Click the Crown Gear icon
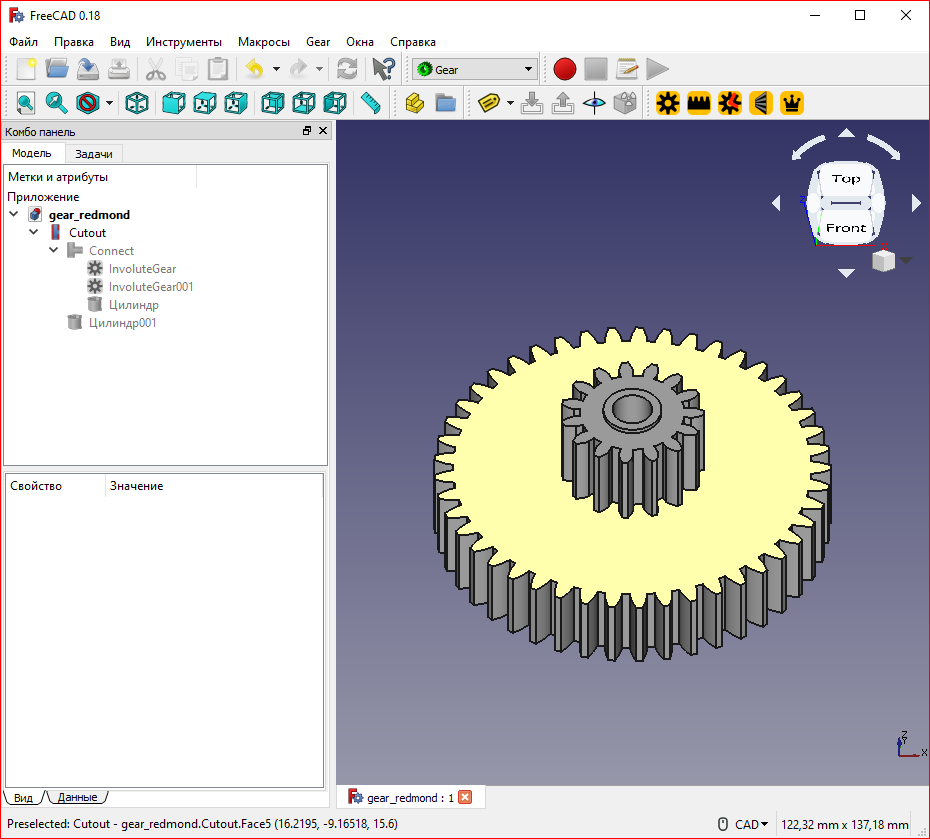 pyautogui.click(x=792, y=102)
